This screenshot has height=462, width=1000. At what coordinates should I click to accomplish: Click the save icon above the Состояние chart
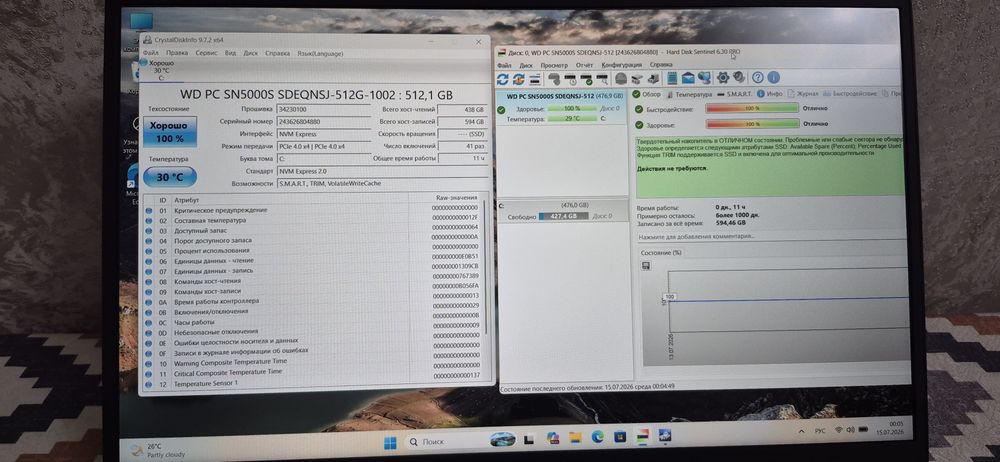(647, 265)
